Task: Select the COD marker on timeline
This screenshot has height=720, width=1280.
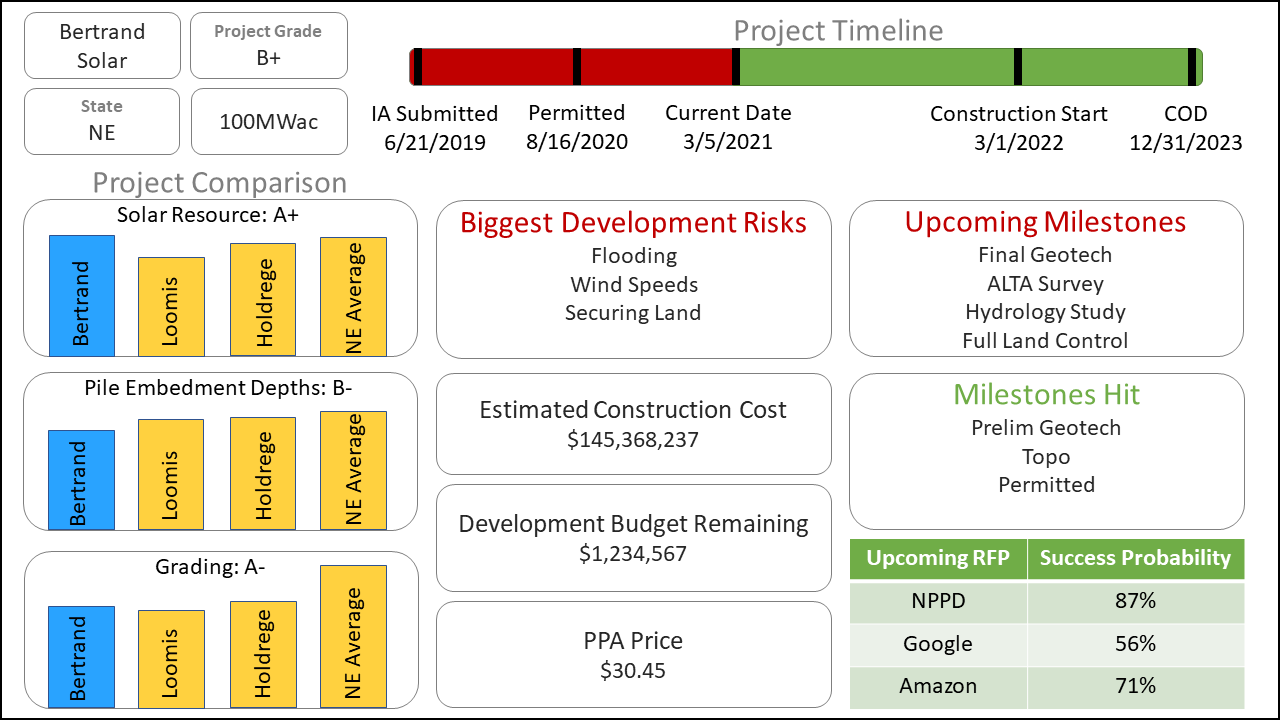Action: click(1192, 67)
